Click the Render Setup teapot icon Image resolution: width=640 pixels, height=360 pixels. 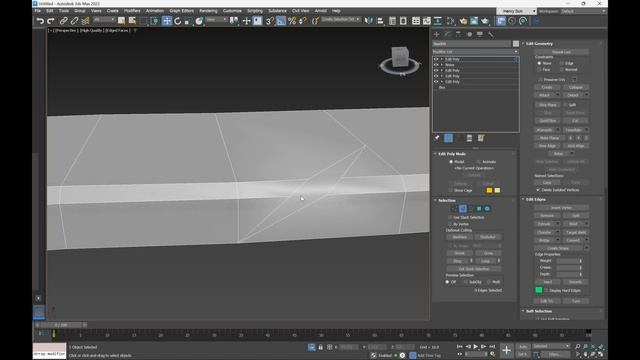[x=463, y=20]
